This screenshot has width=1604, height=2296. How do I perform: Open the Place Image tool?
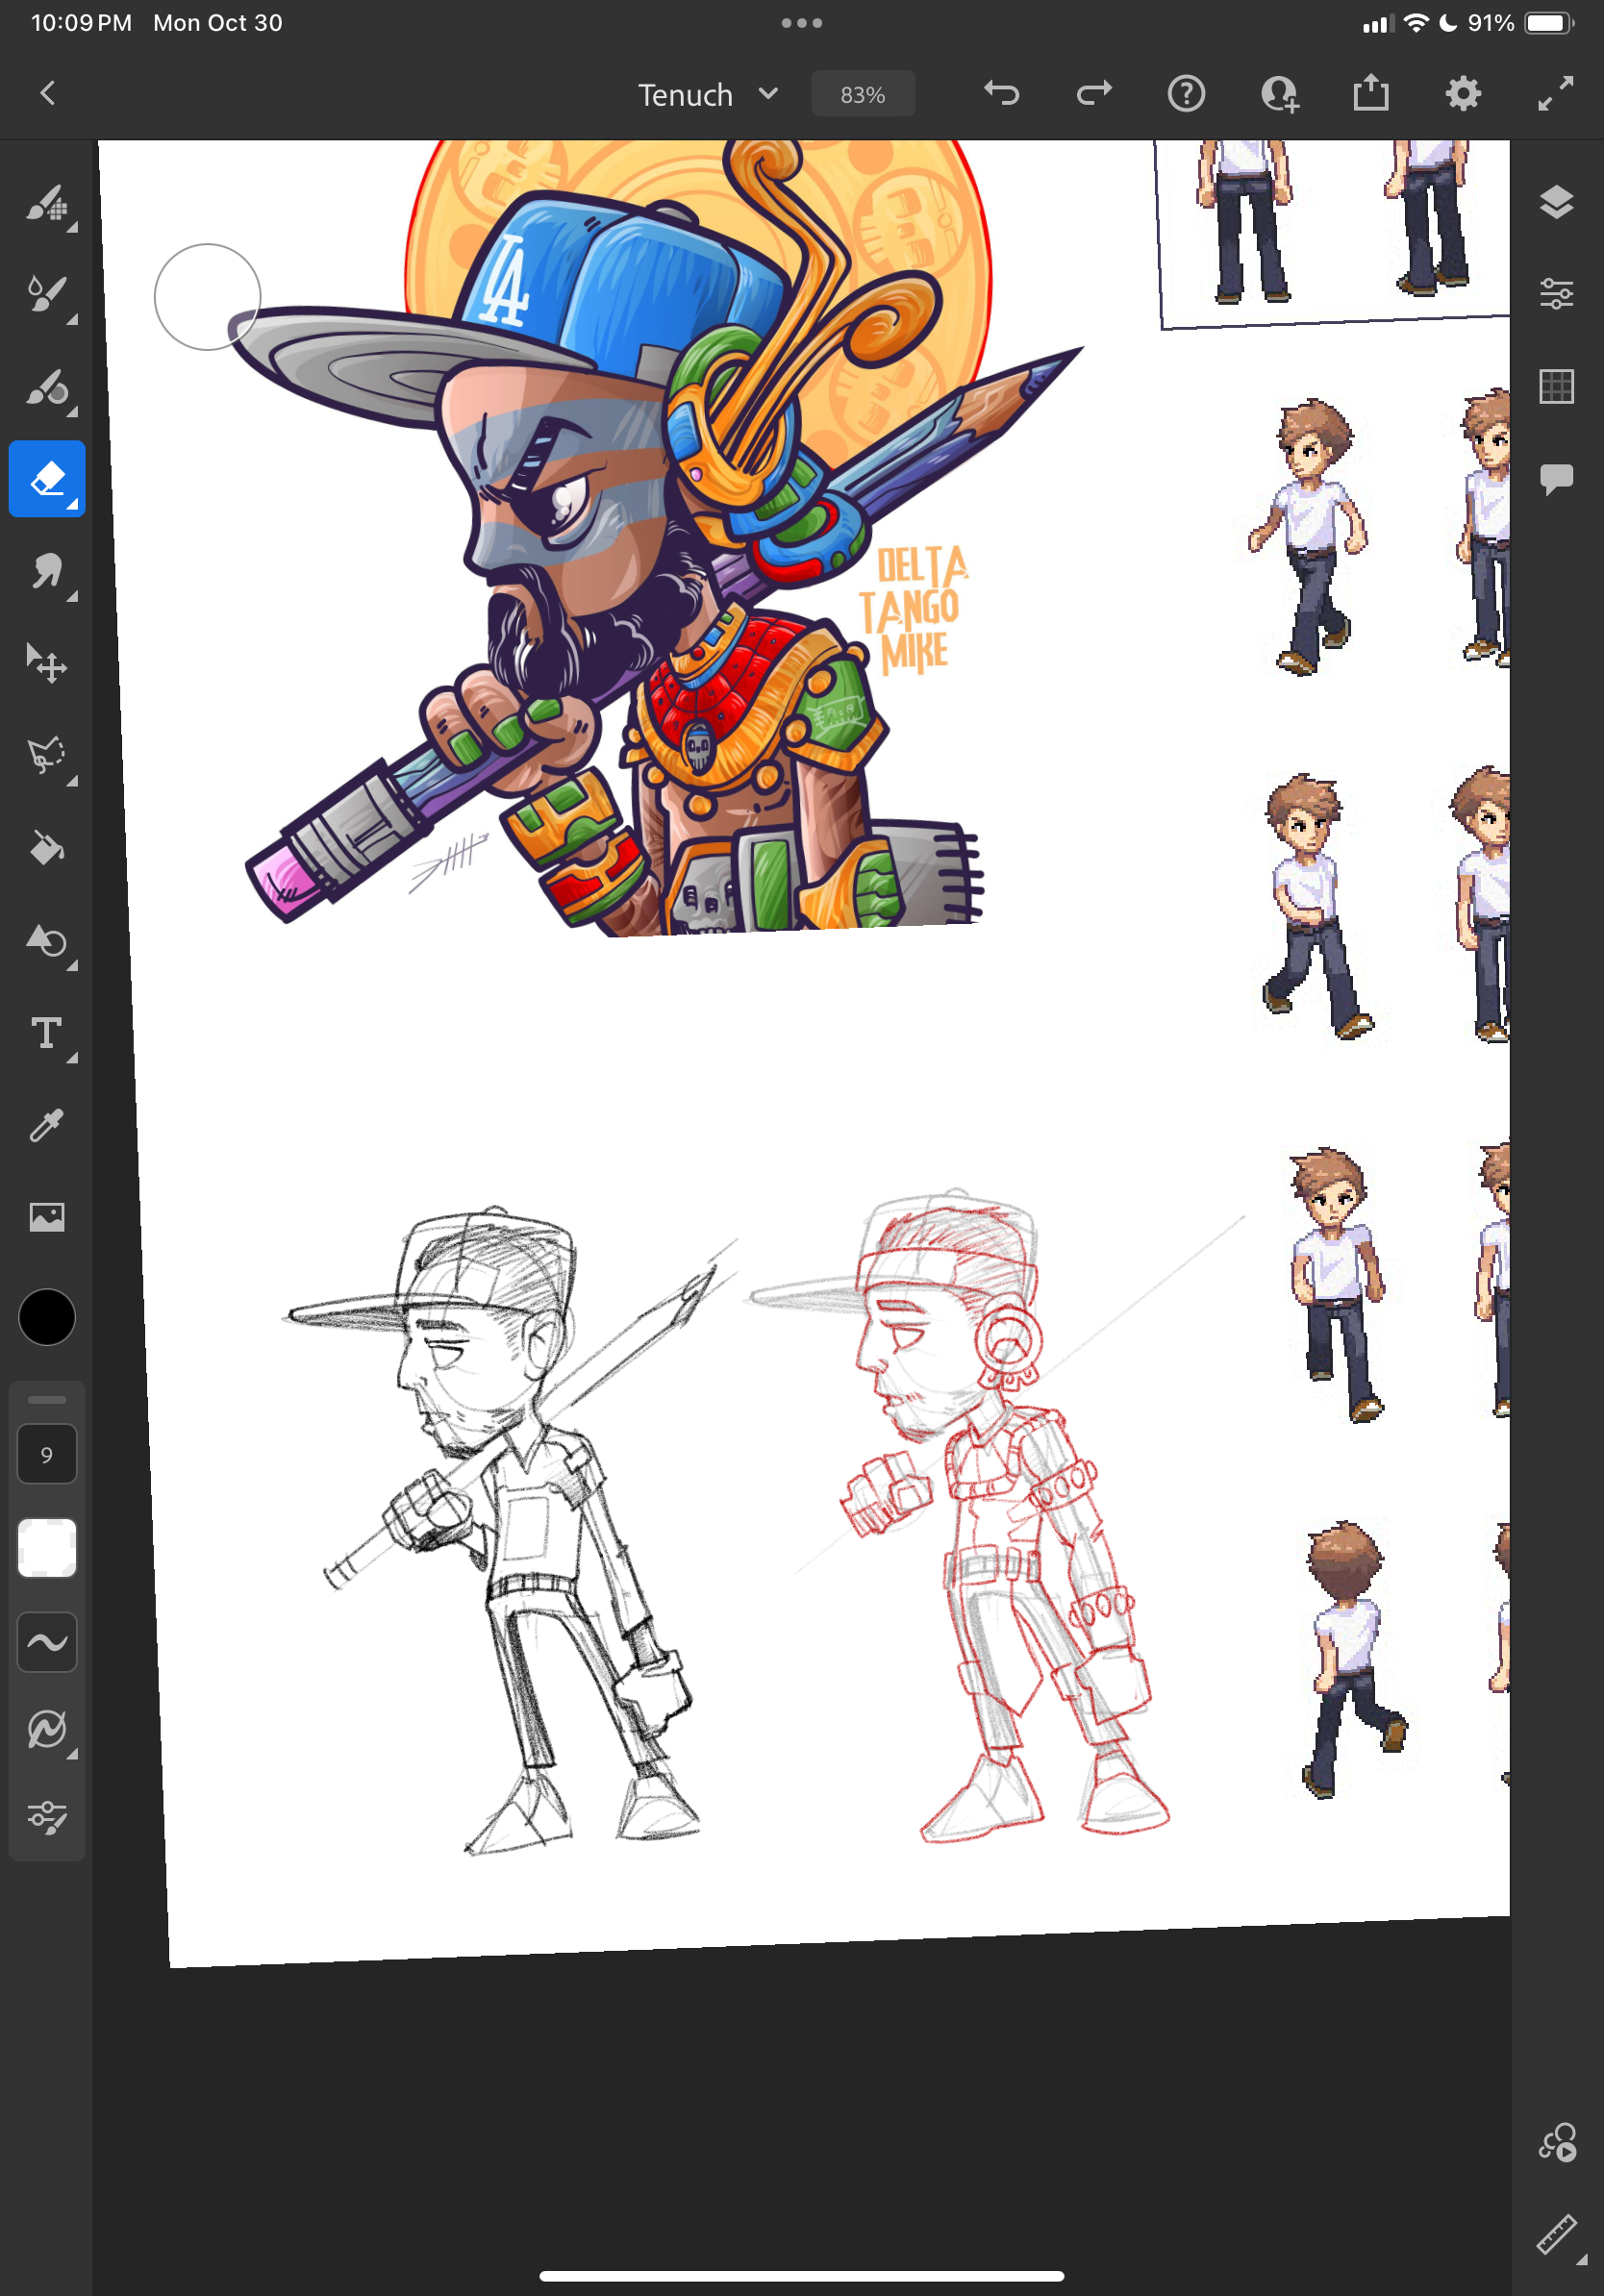[x=47, y=1217]
